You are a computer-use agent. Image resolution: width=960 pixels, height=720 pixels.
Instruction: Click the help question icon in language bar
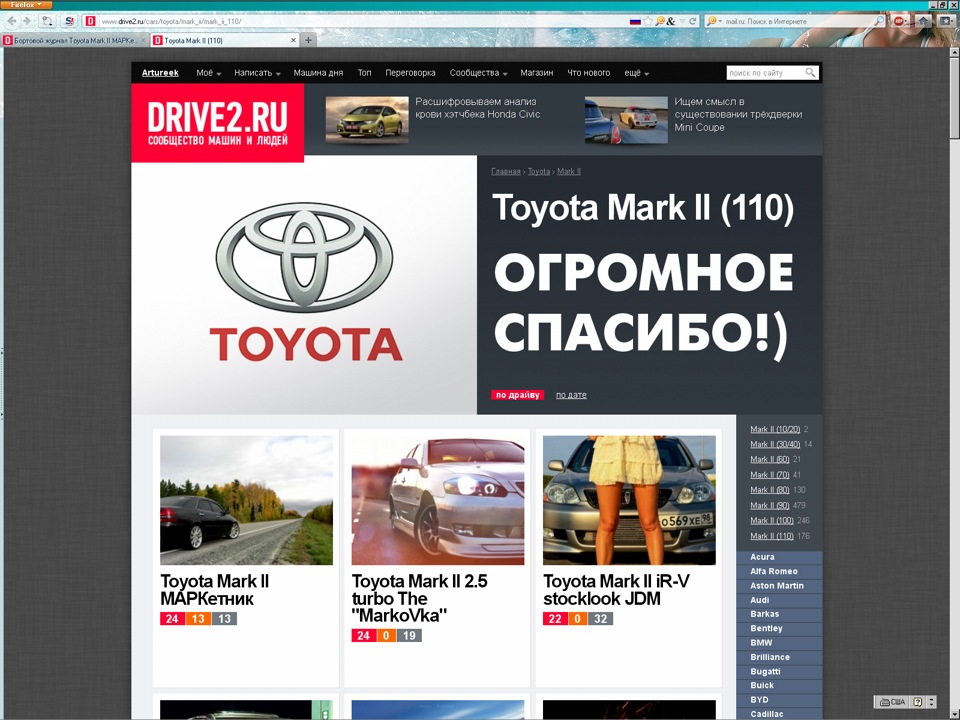tap(918, 702)
